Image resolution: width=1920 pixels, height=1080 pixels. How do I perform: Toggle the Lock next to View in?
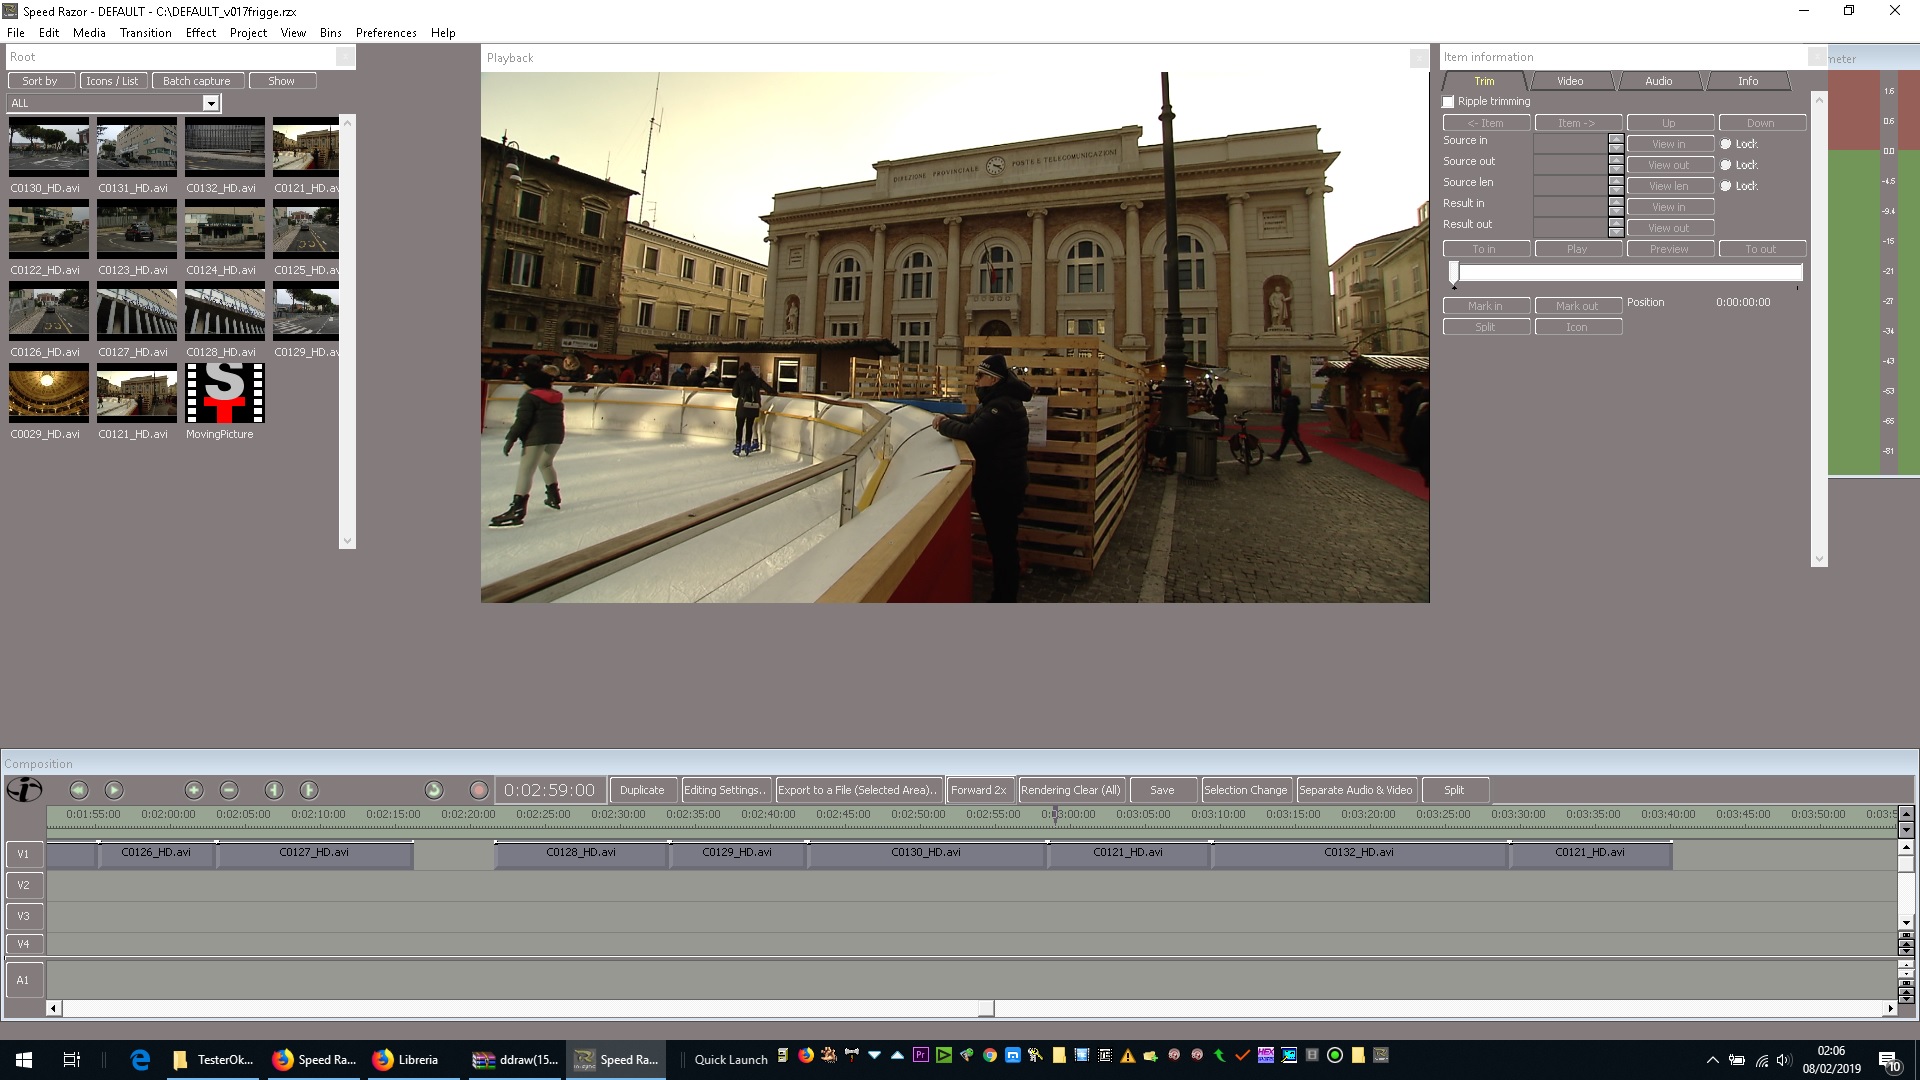1726,143
